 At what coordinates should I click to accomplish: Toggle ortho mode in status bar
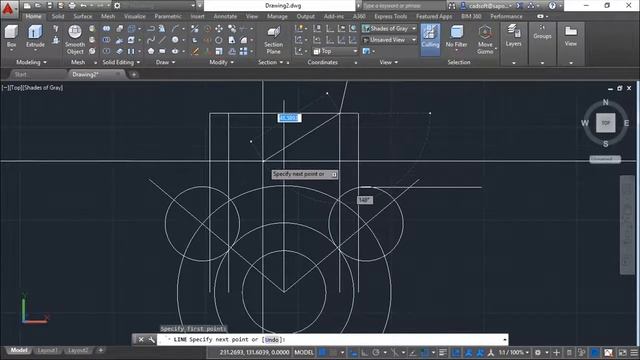tap(364, 352)
